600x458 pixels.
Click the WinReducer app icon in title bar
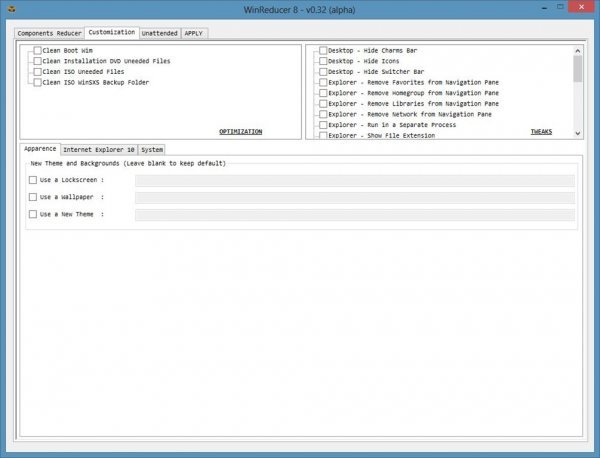(x=12, y=9)
